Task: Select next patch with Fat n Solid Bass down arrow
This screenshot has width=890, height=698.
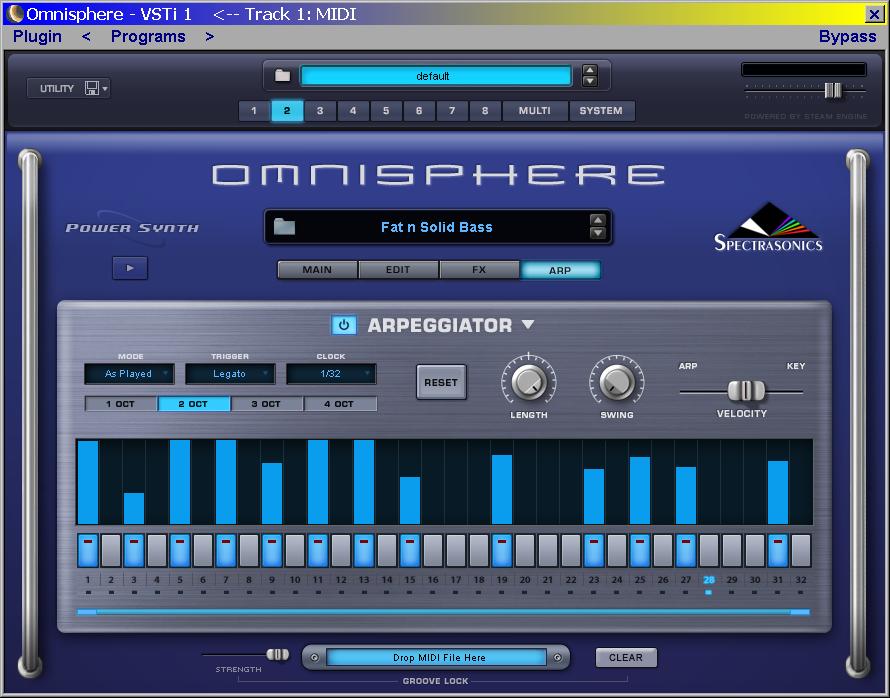Action: tap(598, 233)
